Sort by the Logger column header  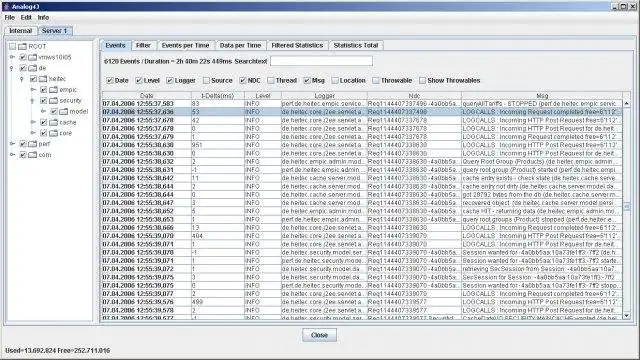pyautogui.click(x=324, y=96)
